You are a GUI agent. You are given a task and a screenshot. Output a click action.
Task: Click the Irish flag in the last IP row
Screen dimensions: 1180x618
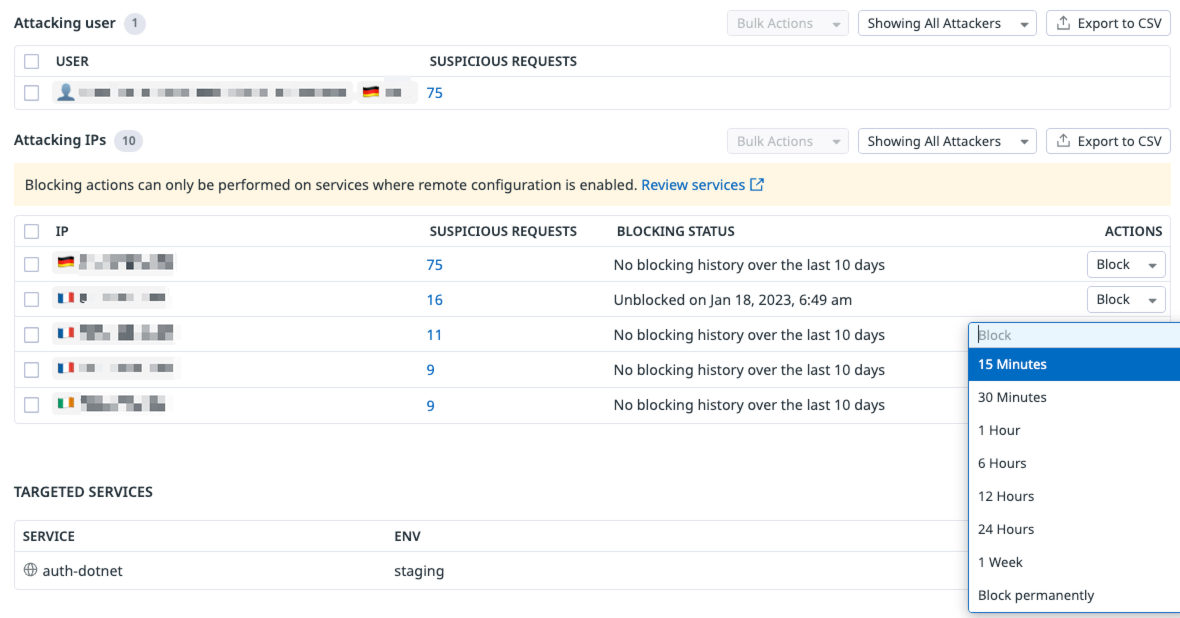click(x=66, y=404)
